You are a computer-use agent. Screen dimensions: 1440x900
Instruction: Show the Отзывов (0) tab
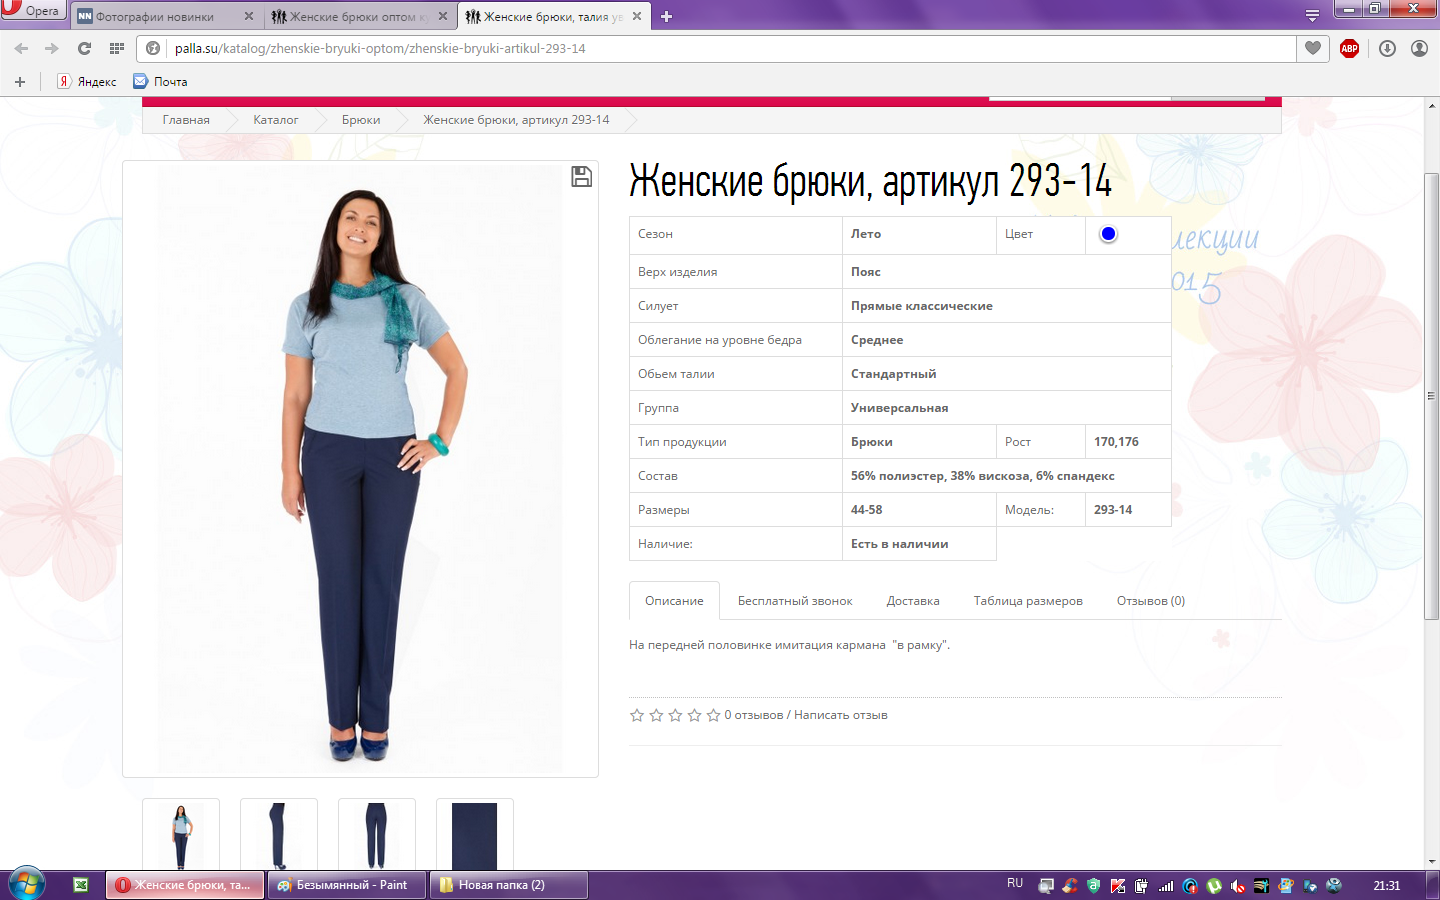click(1150, 601)
